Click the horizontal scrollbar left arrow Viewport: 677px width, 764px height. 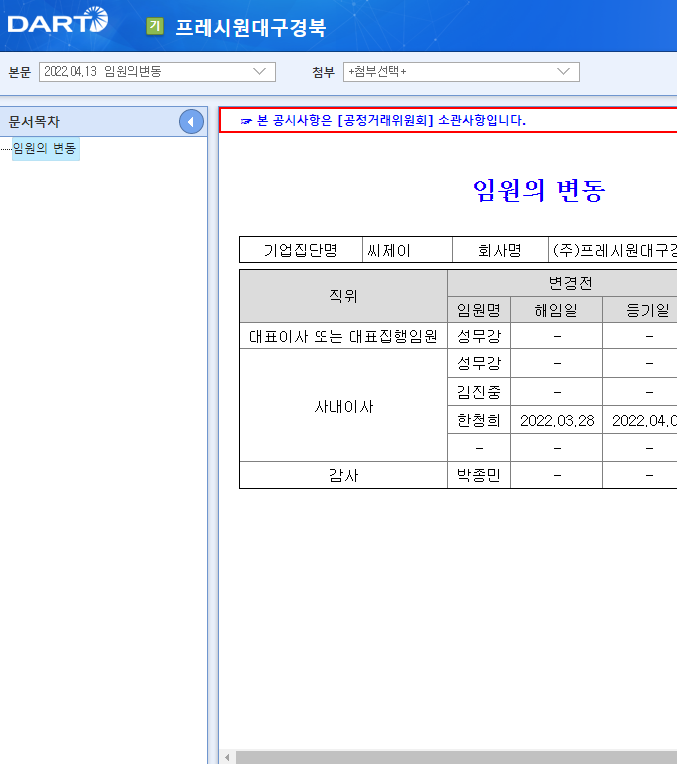tap(228, 757)
